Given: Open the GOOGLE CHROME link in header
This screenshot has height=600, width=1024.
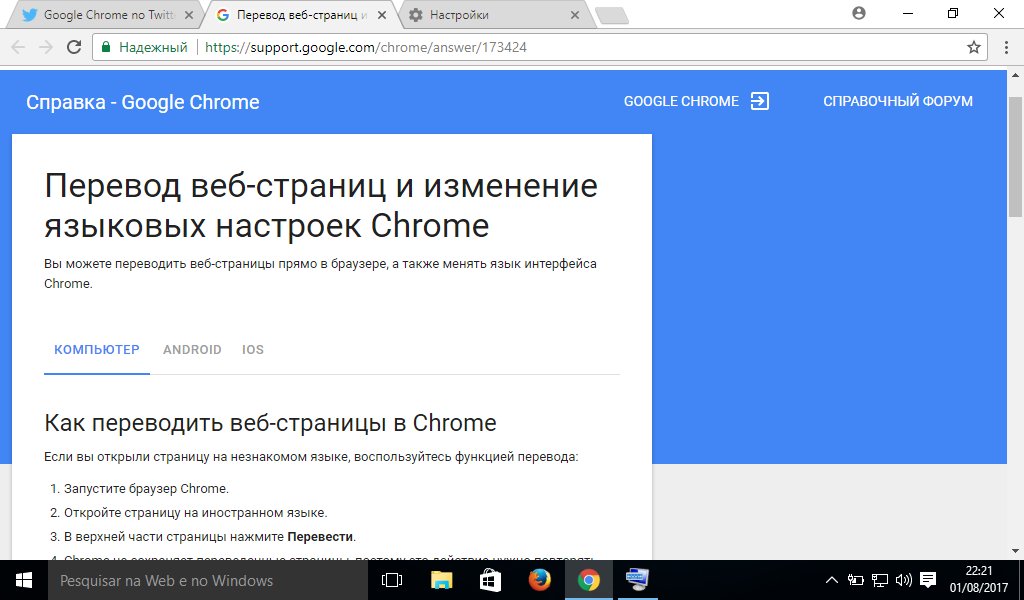Looking at the screenshot, I should coord(681,101).
